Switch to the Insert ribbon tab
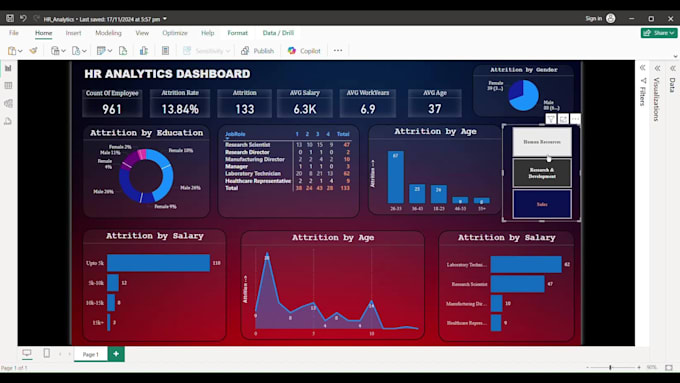The width and height of the screenshot is (680, 383). [x=73, y=33]
